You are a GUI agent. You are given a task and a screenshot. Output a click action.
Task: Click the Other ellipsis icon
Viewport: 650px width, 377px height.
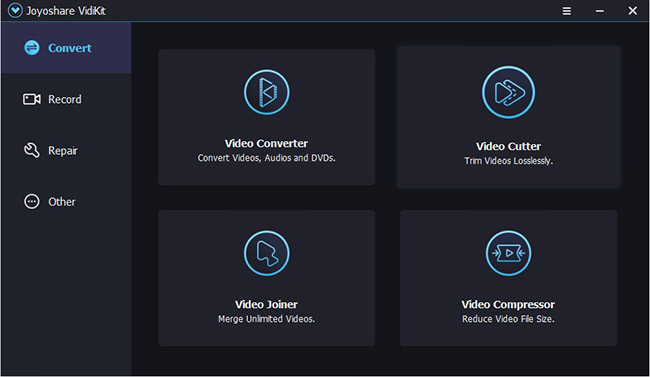pos(32,202)
